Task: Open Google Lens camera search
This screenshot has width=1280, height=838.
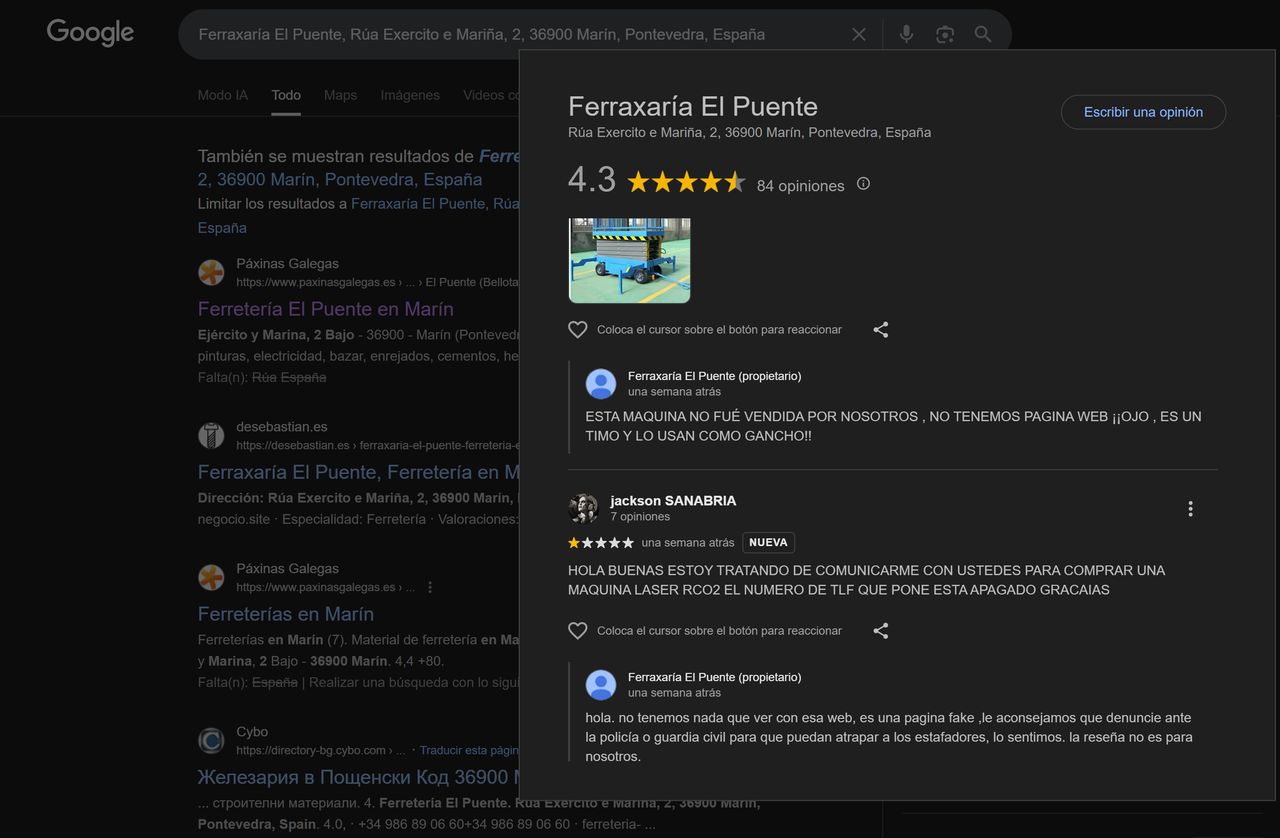Action: tap(944, 33)
